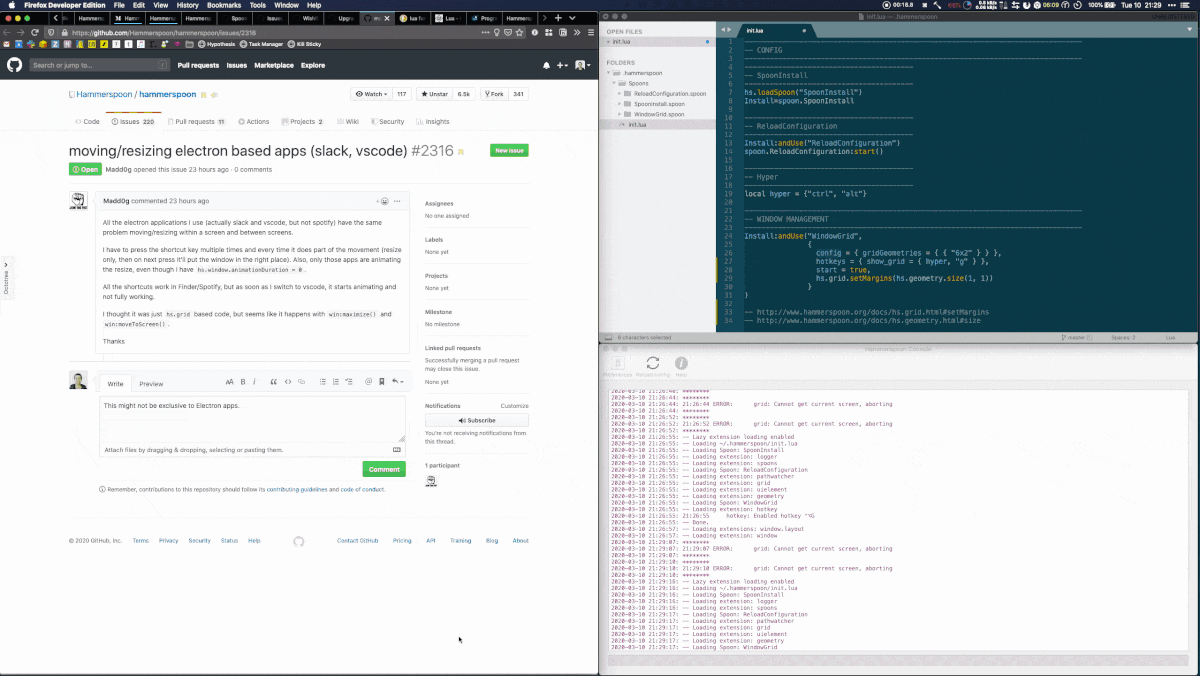Submit with the green Comment button

point(384,469)
